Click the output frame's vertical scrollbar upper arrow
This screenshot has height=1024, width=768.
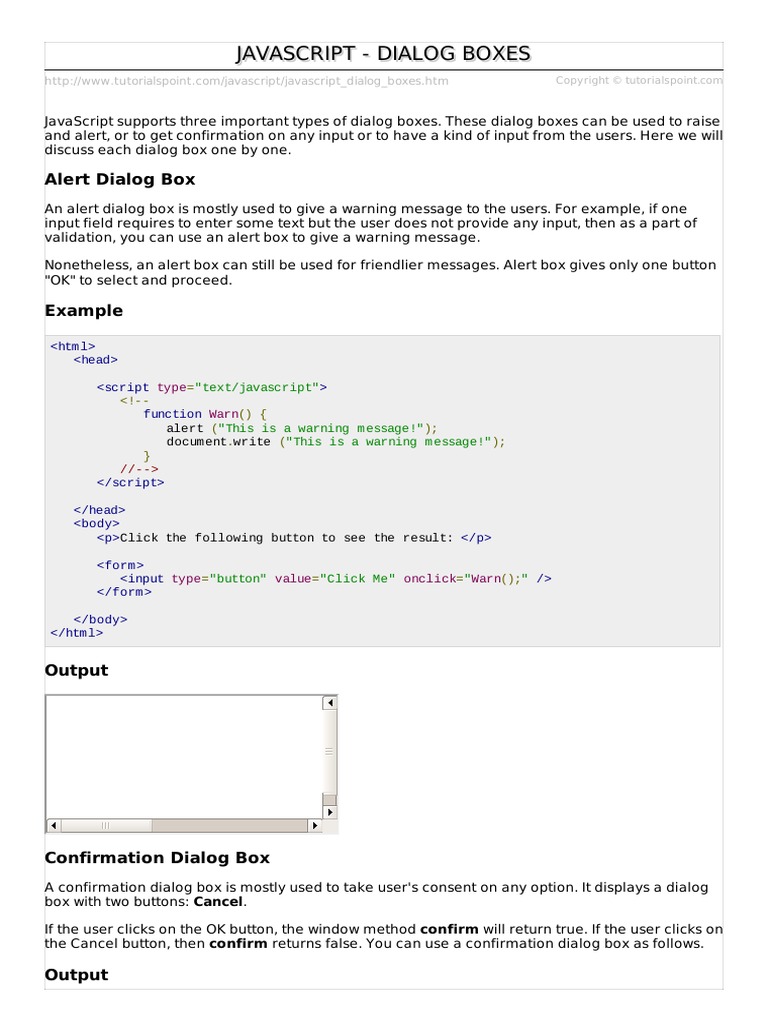pyautogui.click(x=330, y=703)
